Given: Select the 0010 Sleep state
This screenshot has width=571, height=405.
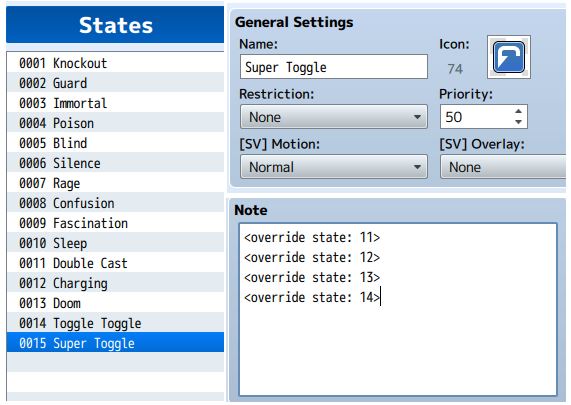Looking at the screenshot, I should [115, 243].
